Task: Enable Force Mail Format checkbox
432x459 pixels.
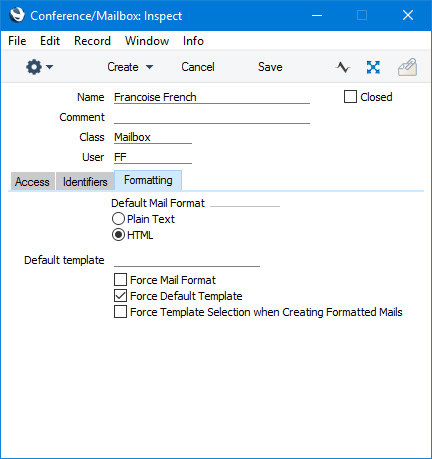Action: pos(120,280)
